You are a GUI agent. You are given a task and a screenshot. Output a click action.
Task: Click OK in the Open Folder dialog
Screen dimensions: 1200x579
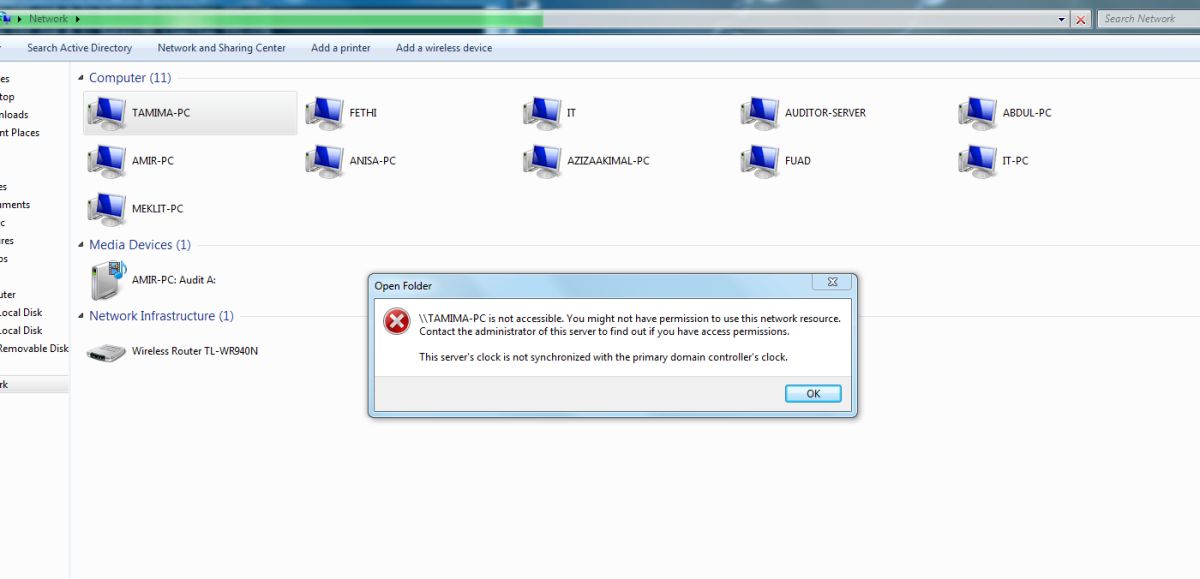[x=813, y=394]
